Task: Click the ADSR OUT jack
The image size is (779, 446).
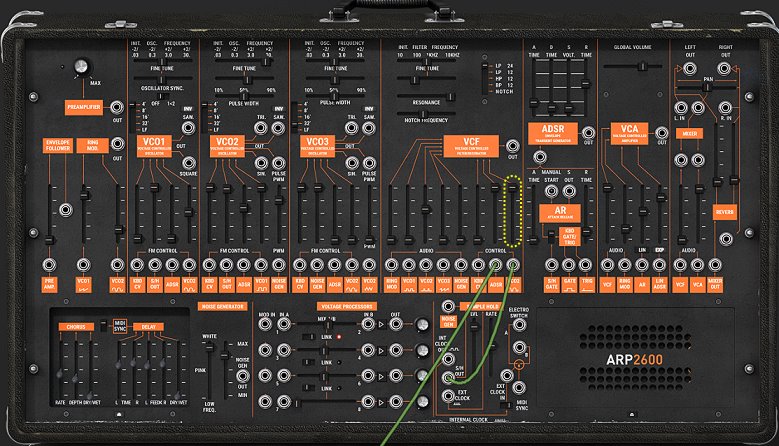Action: point(588,133)
